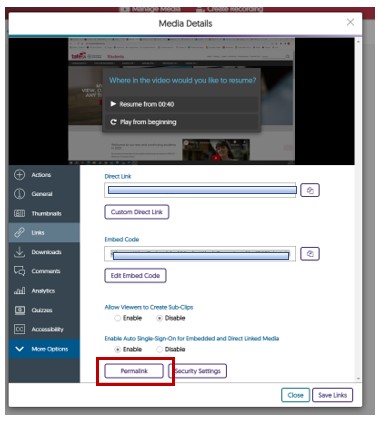Viewport: 378px width, 421px height.
Task: View the Analytics chart icon
Action: pos(19,291)
